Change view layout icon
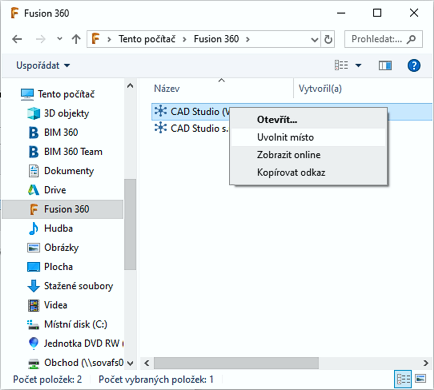This screenshot has width=434, height=390. coord(341,65)
